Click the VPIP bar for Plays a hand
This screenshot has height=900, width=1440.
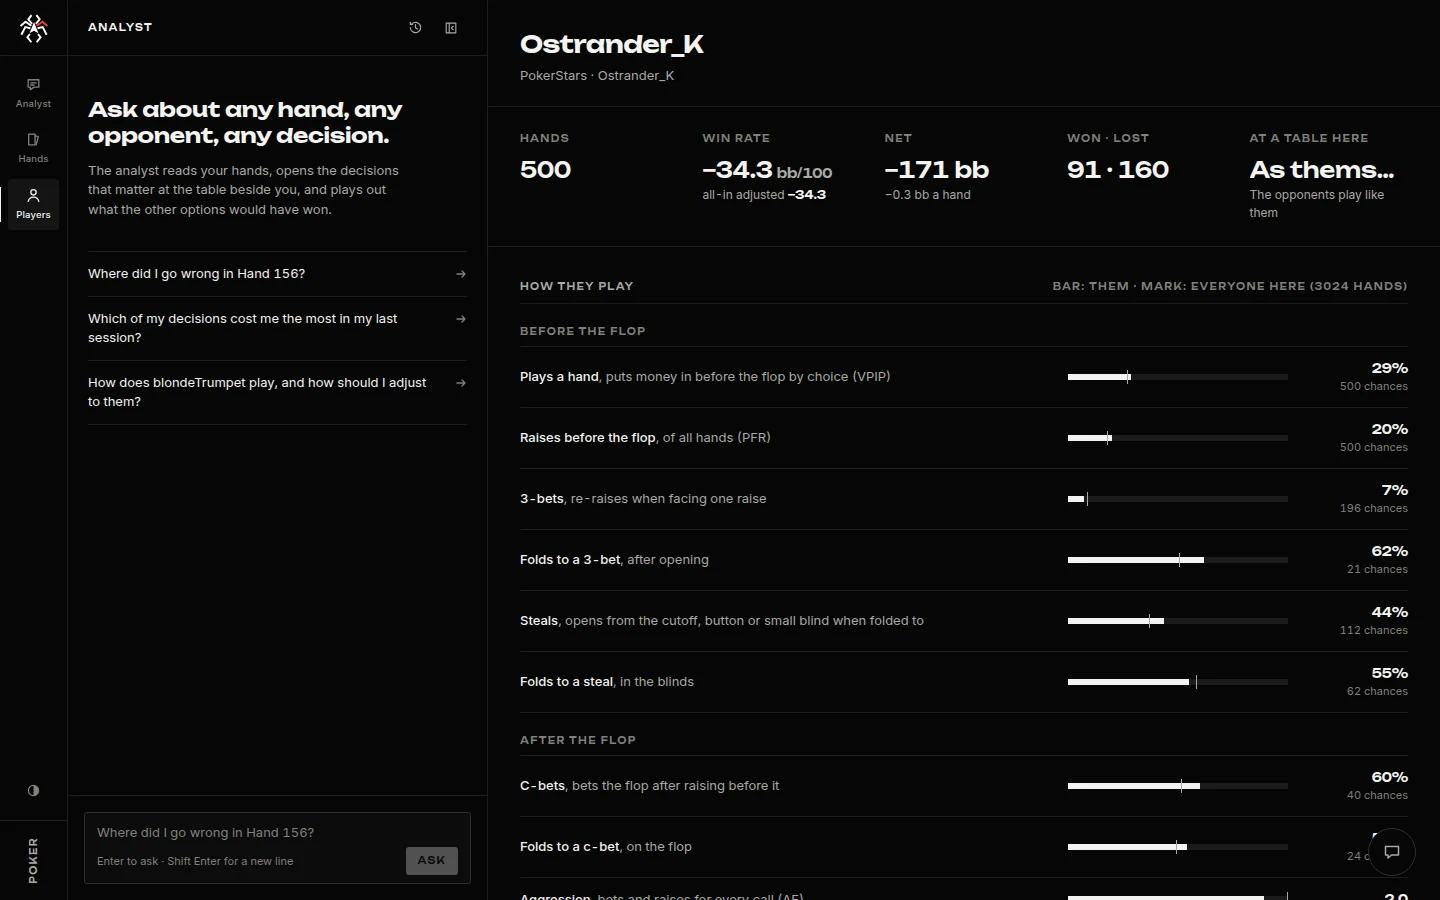tap(1178, 377)
